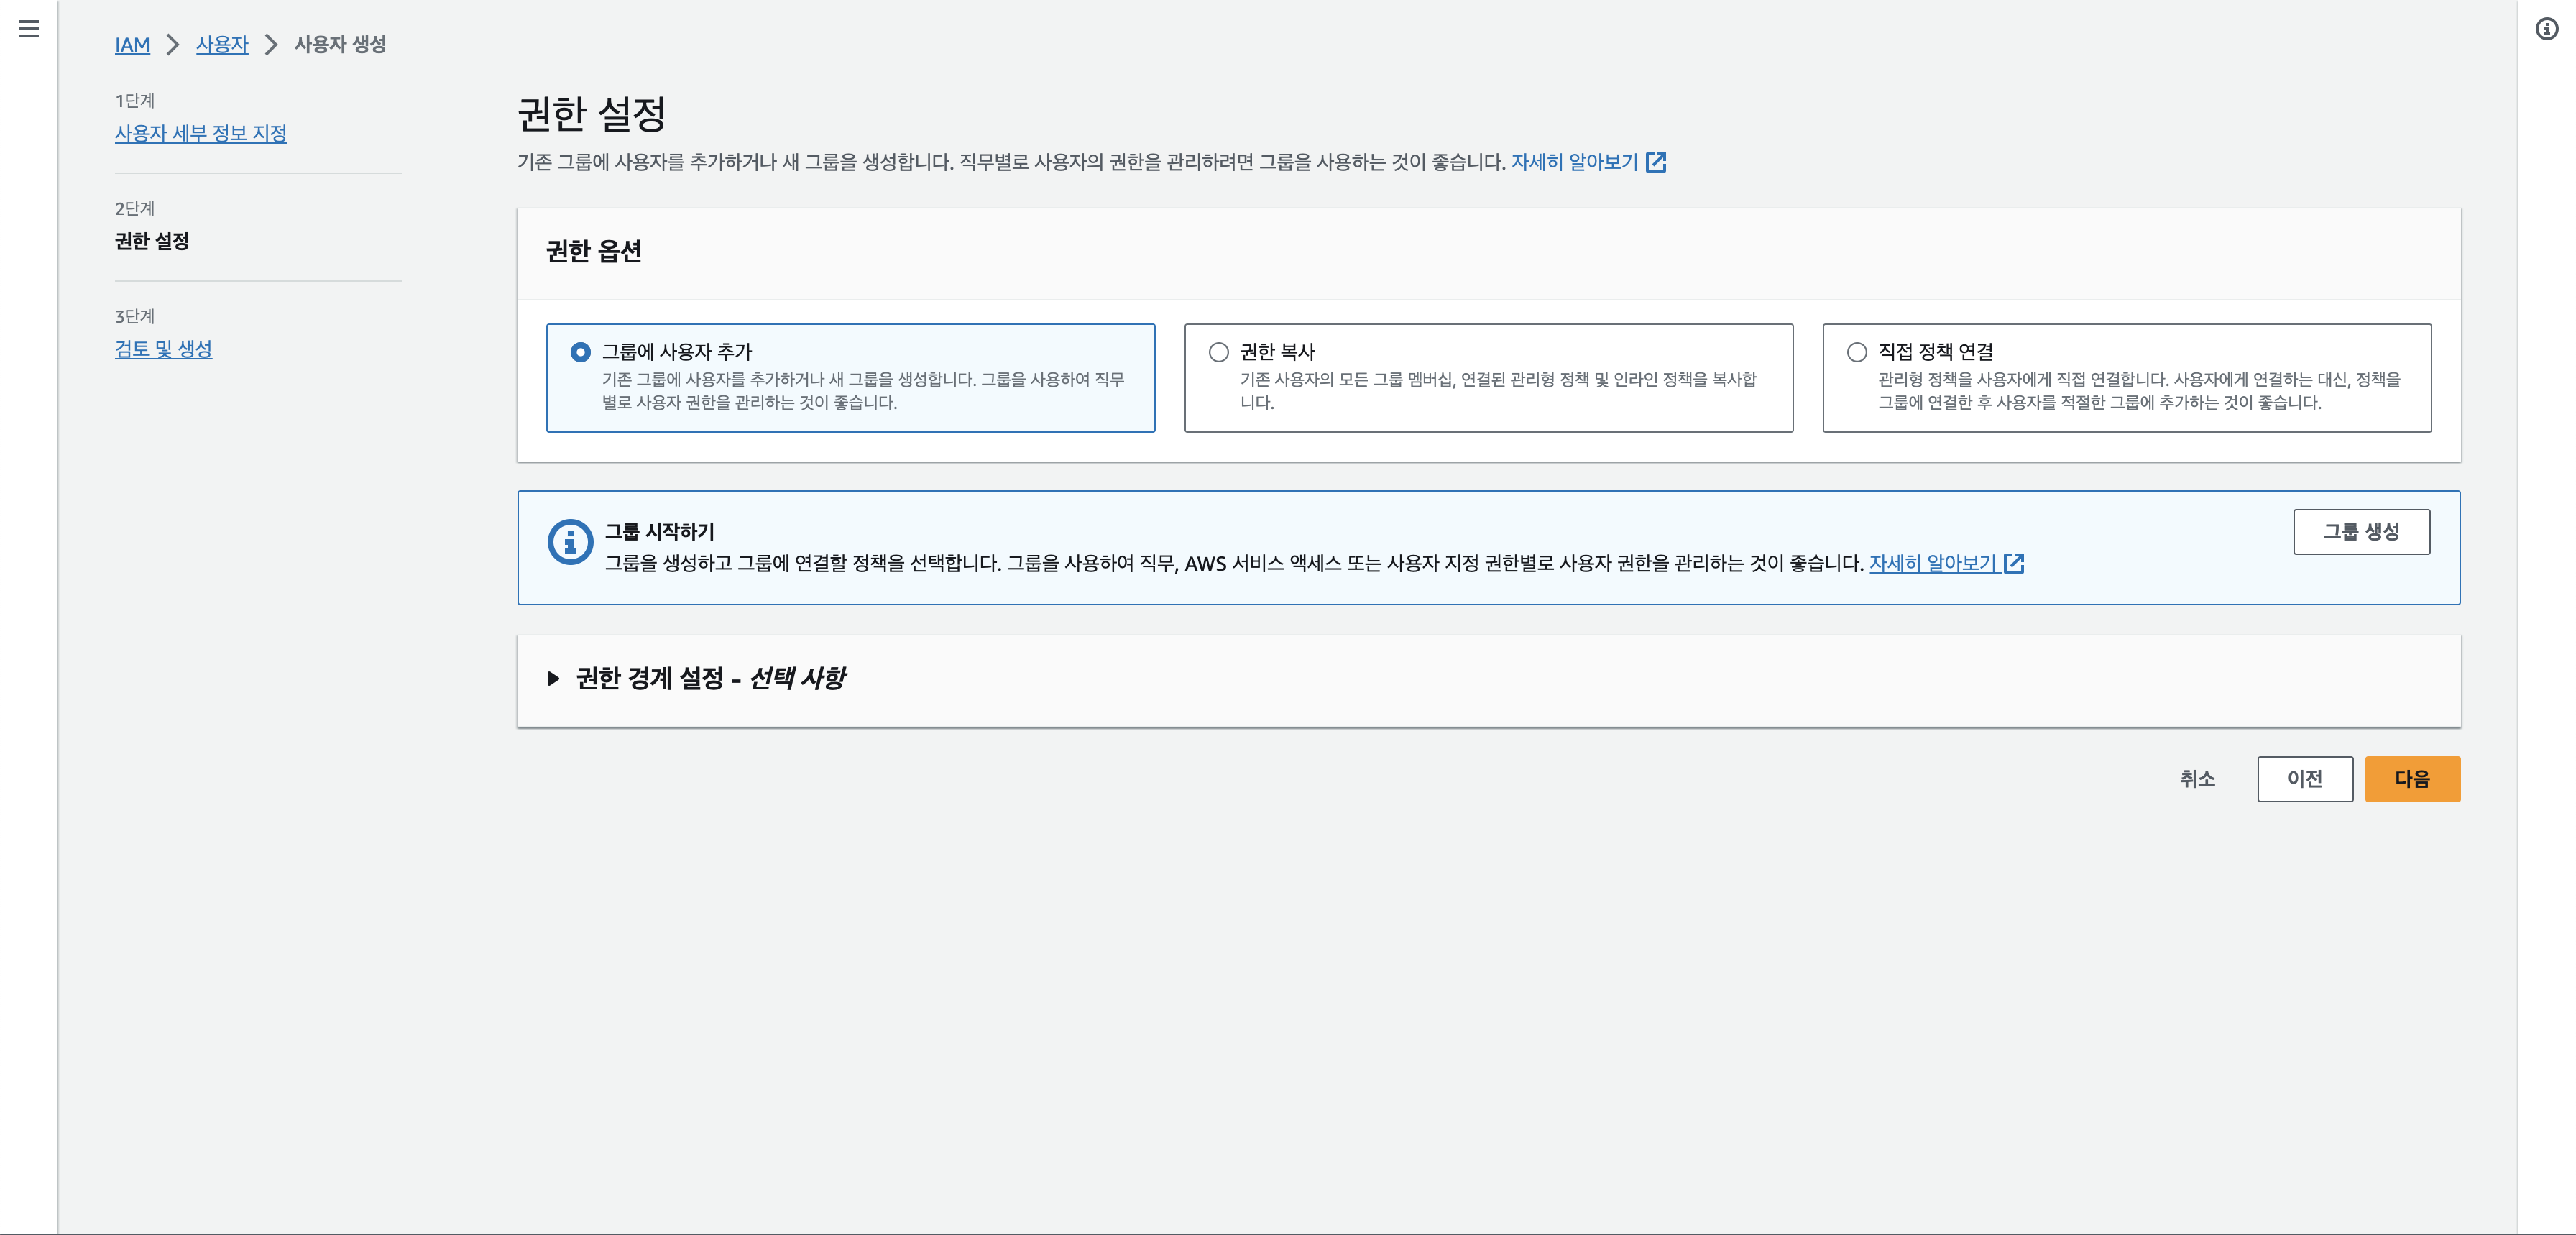Screen dimensions: 2576x1235
Task: Click the breadcrumb chevron after IAM
Action: (173, 45)
